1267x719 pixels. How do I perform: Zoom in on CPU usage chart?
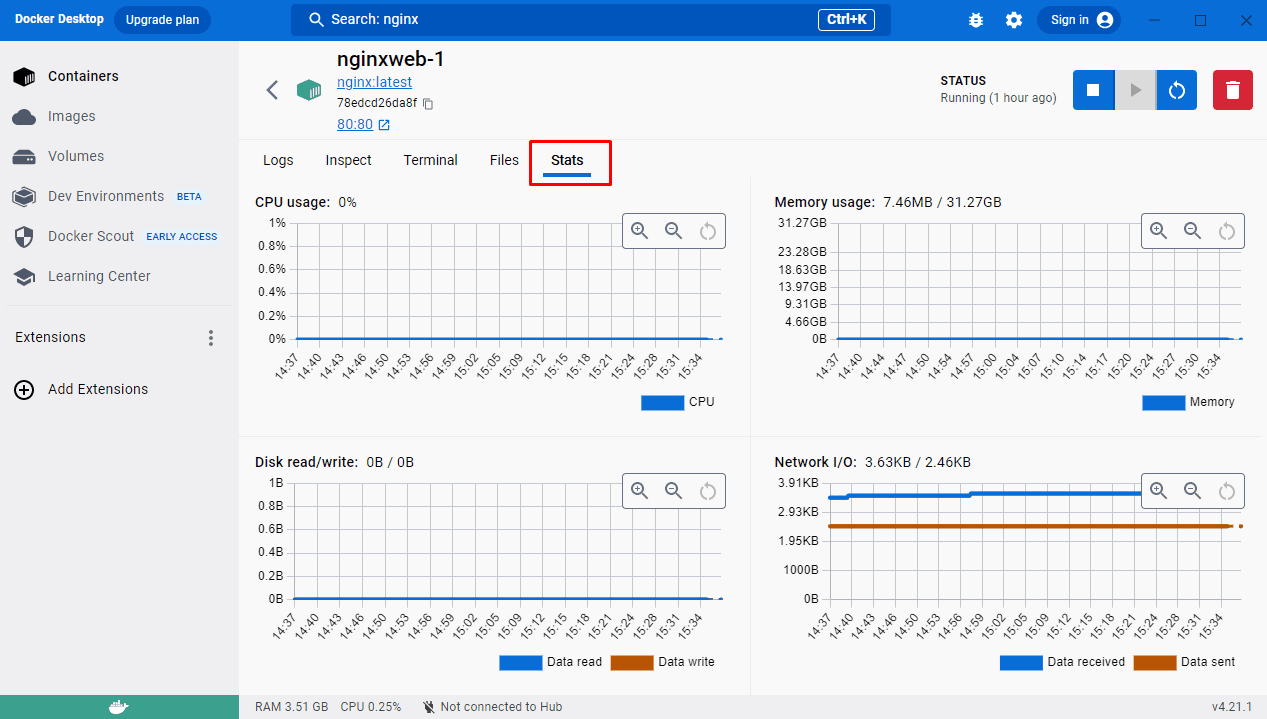coord(640,231)
